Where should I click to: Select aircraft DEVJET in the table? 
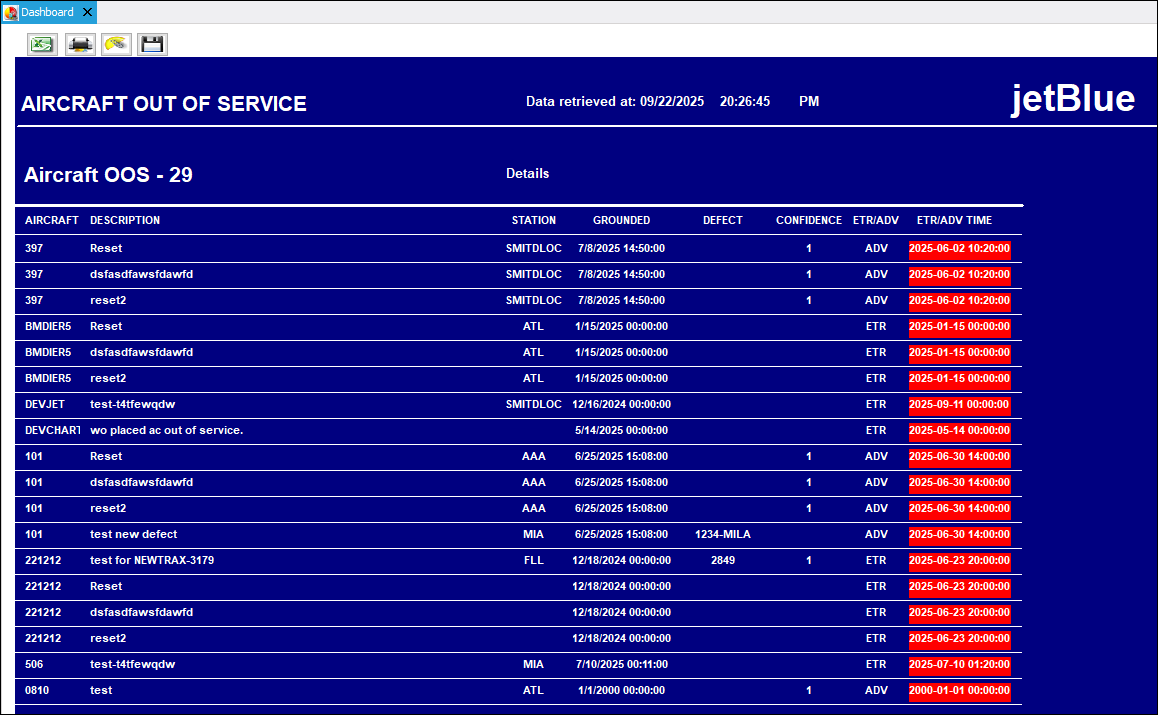[45, 405]
